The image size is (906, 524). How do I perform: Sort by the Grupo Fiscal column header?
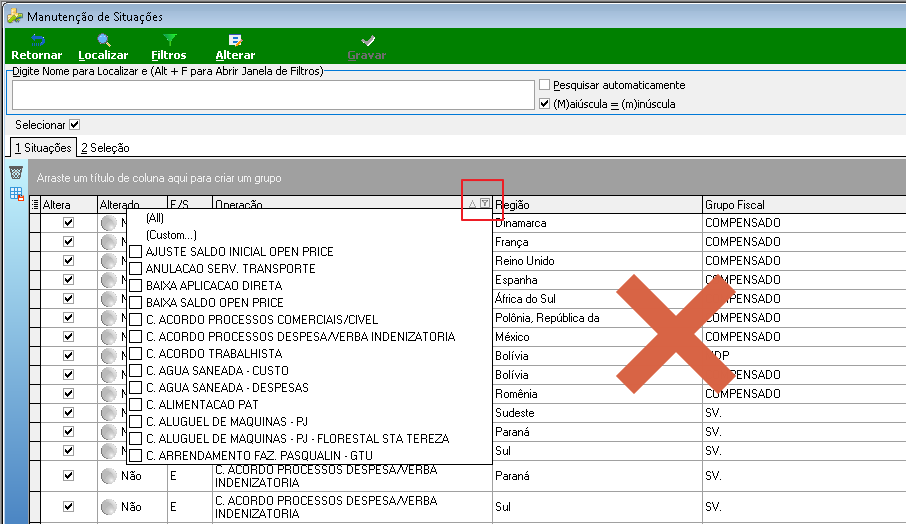tap(804, 205)
